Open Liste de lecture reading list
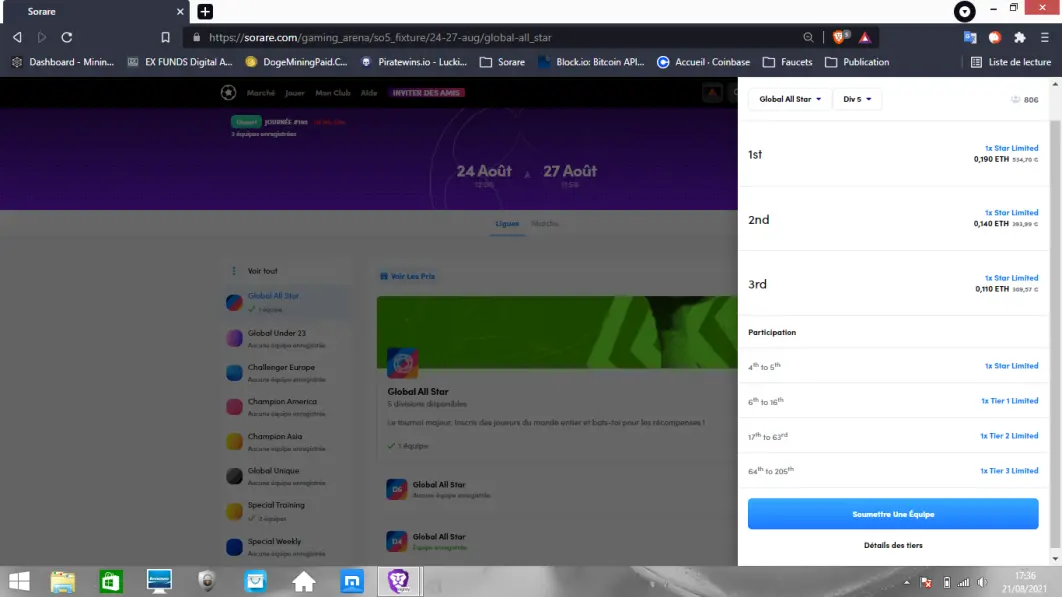Image resolution: width=1062 pixels, height=597 pixels. 1011,62
